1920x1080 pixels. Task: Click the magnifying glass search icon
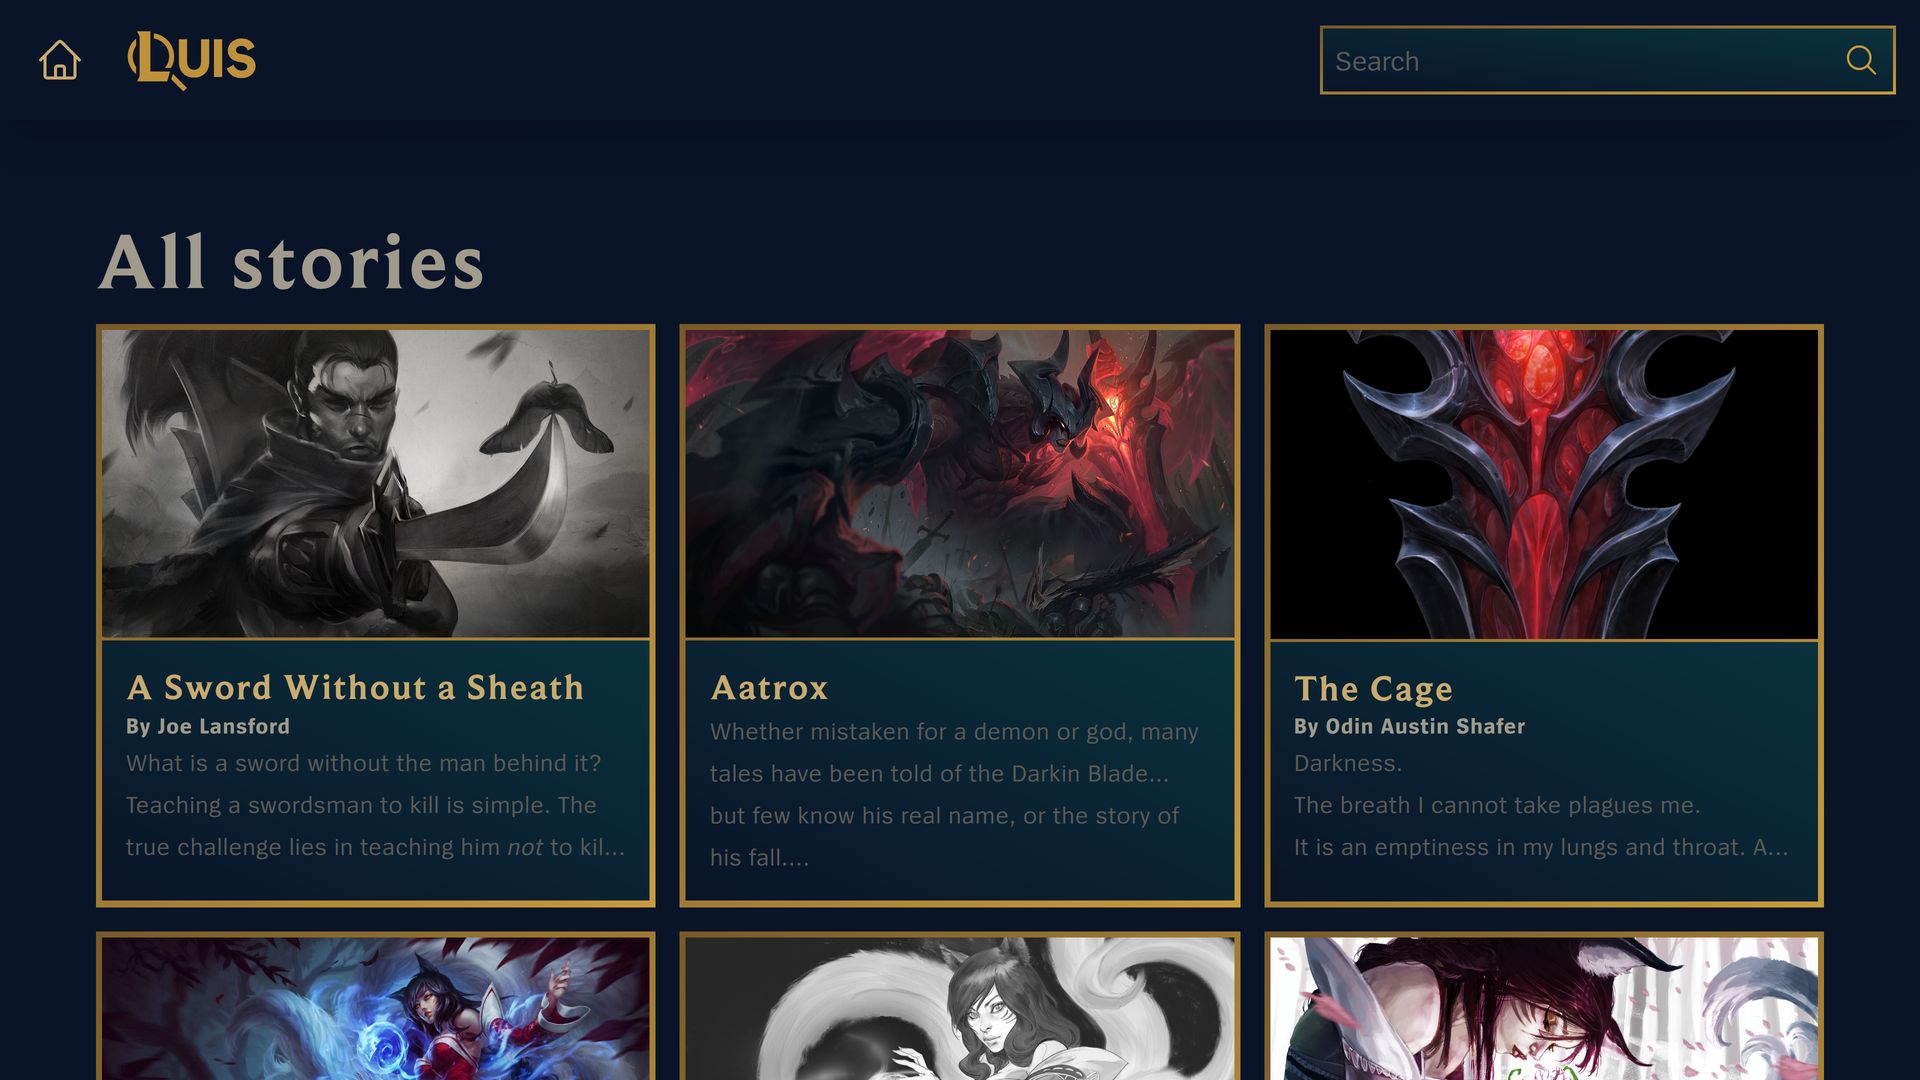click(x=1860, y=60)
